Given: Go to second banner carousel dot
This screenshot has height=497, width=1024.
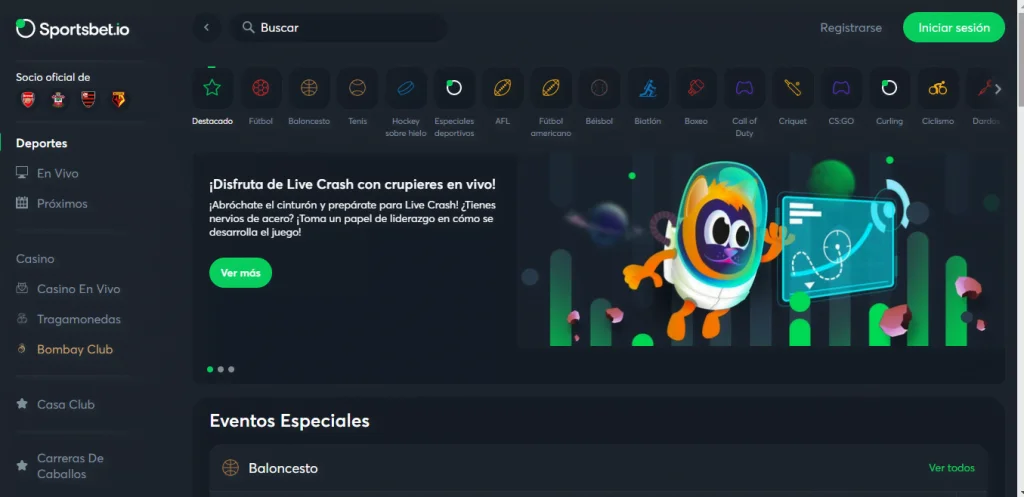Looking at the screenshot, I should pos(221,369).
